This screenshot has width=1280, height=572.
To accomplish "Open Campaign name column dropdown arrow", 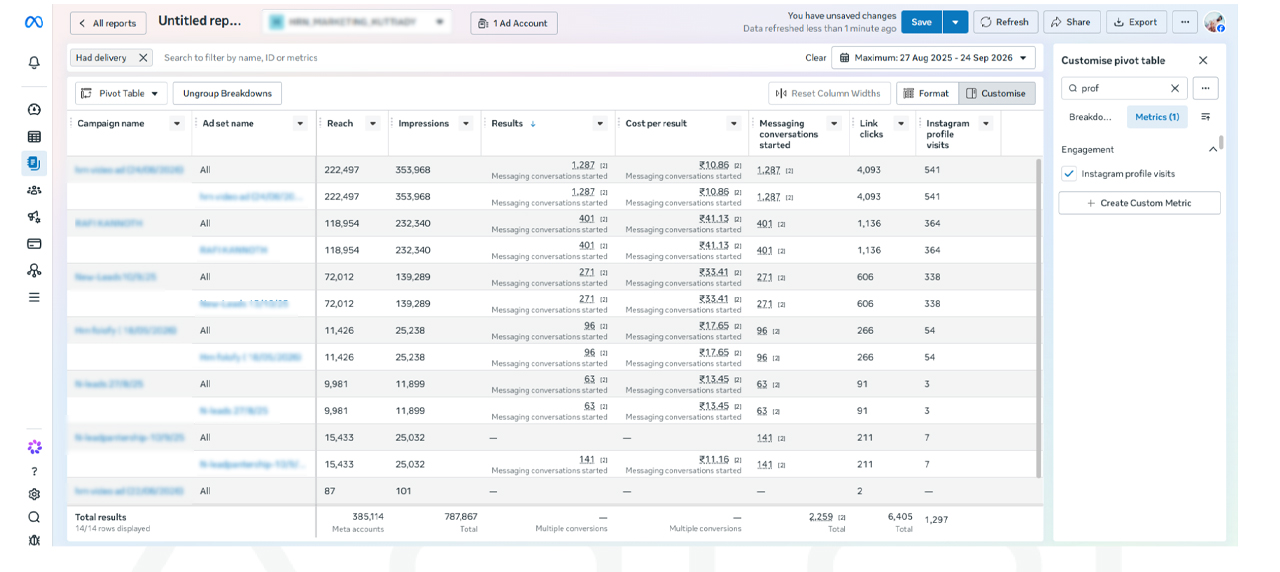I will [177, 124].
